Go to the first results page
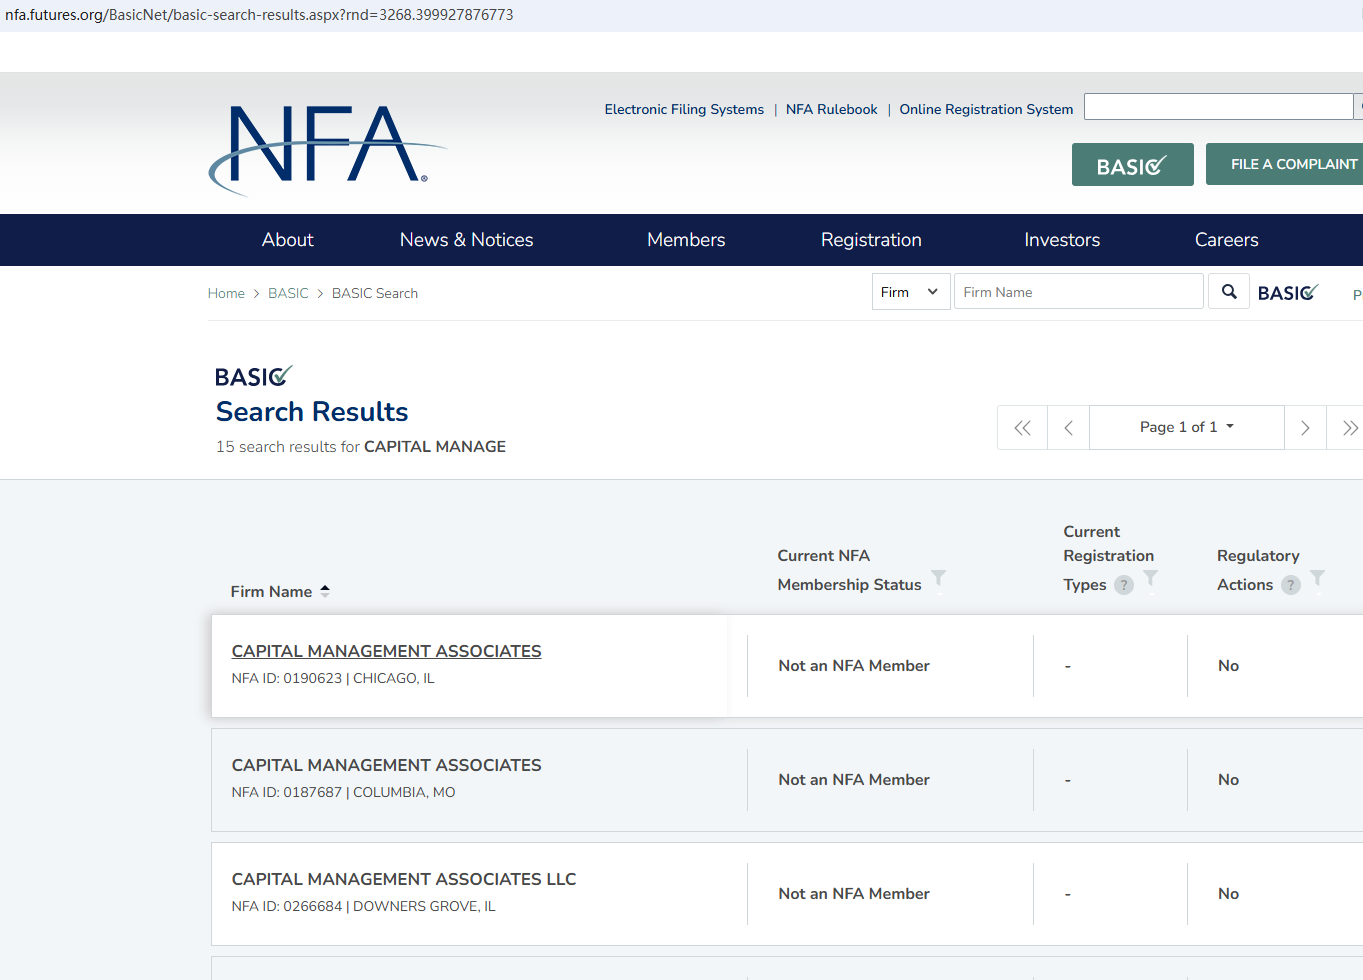1363x980 pixels. [1022, 428]
